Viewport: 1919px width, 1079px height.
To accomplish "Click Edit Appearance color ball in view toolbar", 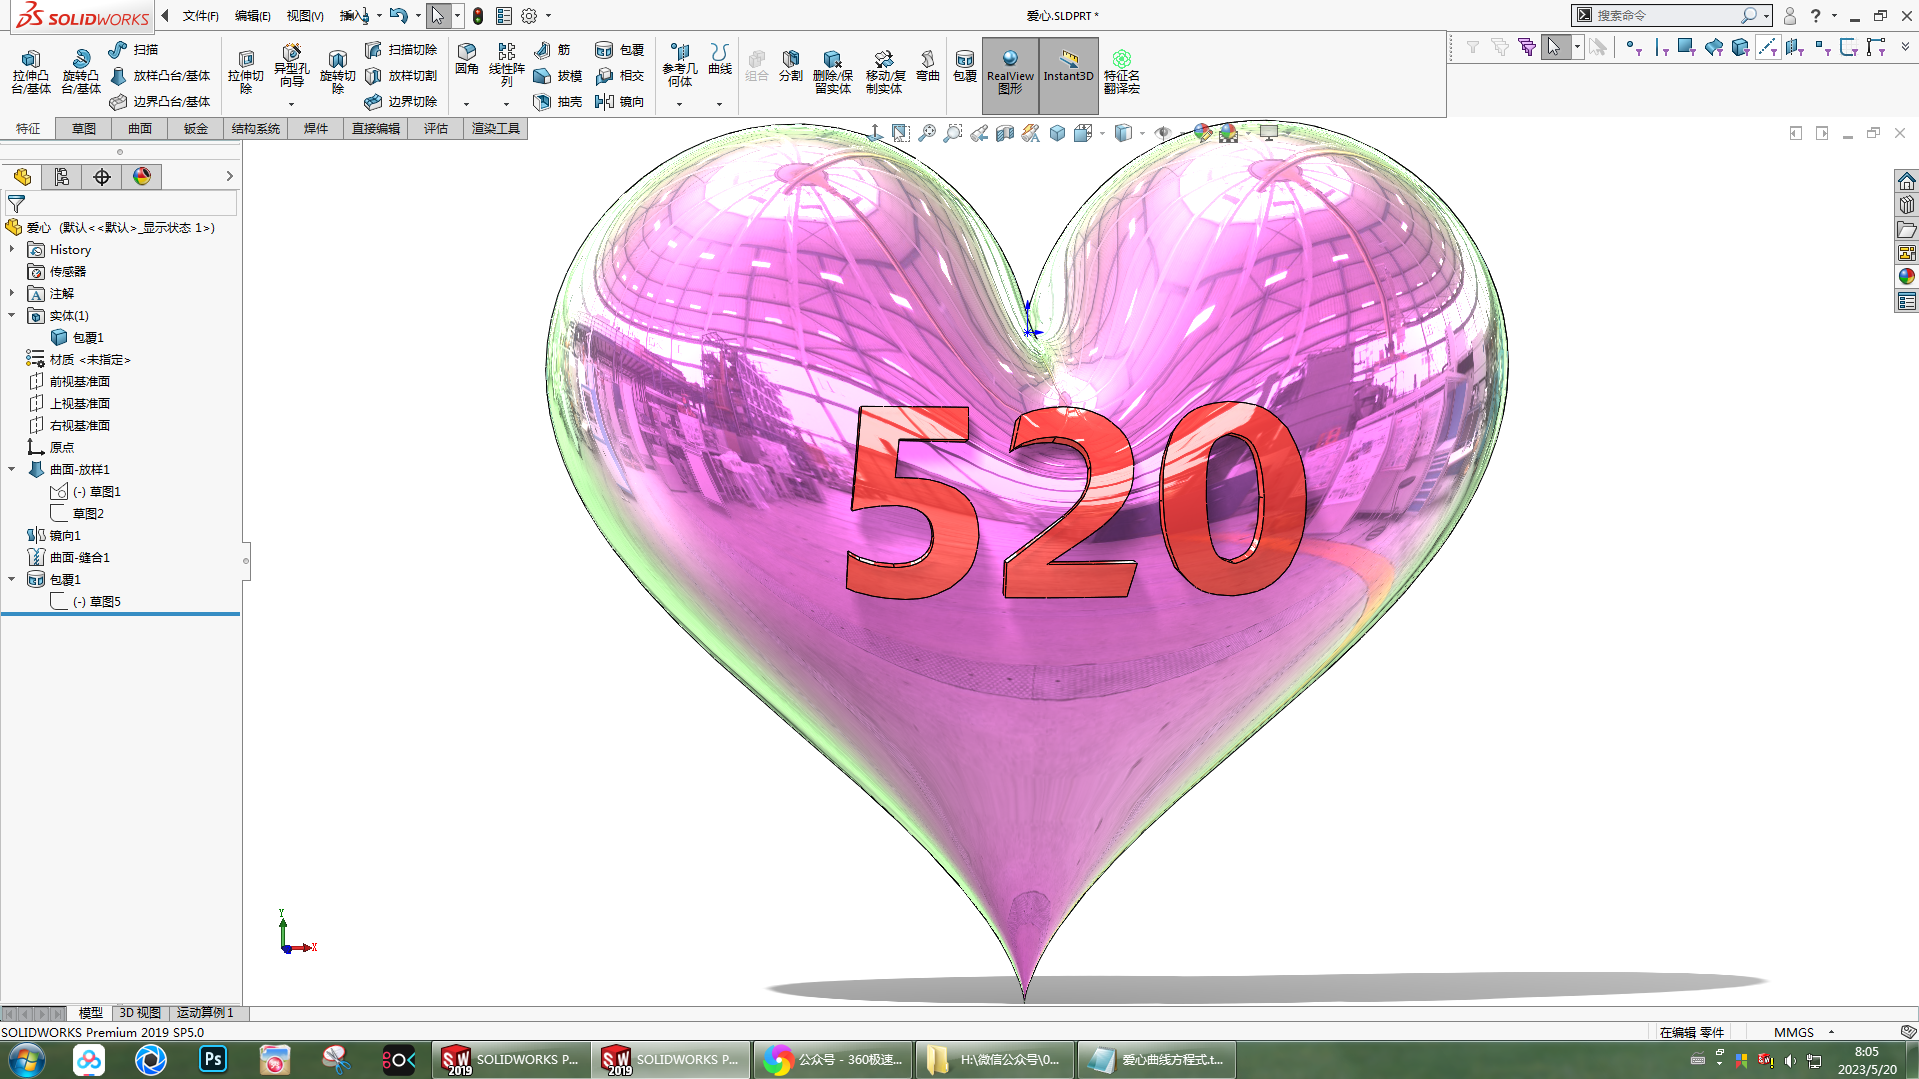I will [x=1202, y=133].
